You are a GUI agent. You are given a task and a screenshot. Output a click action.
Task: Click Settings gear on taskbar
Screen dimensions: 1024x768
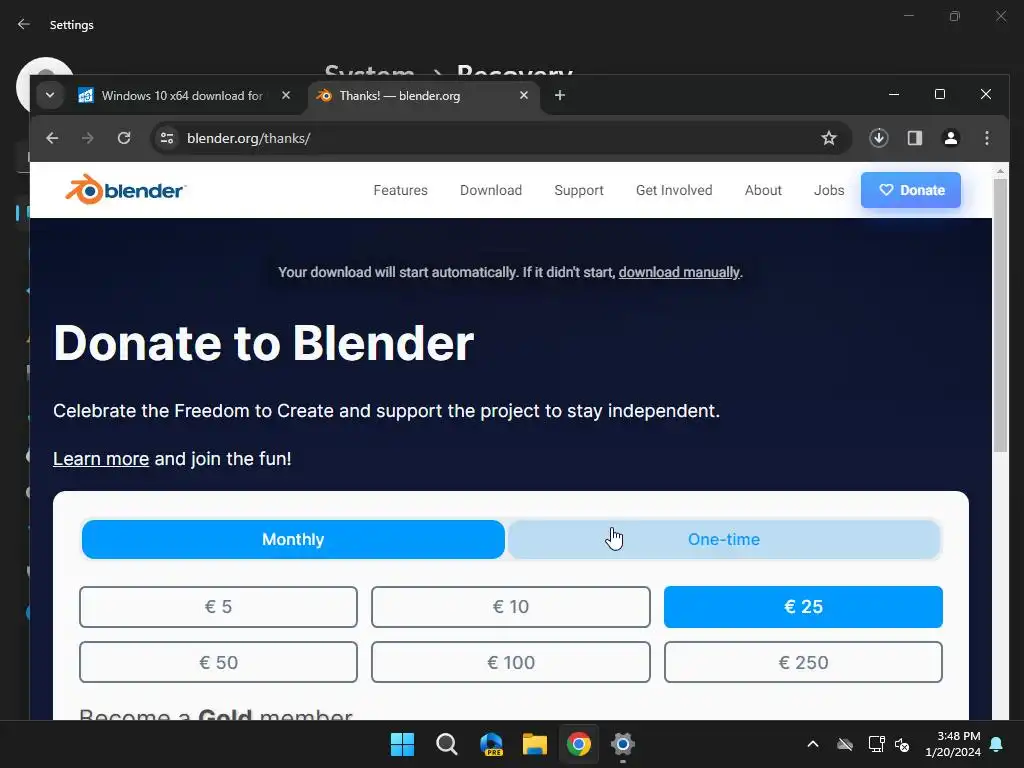(x=623, y=744)
